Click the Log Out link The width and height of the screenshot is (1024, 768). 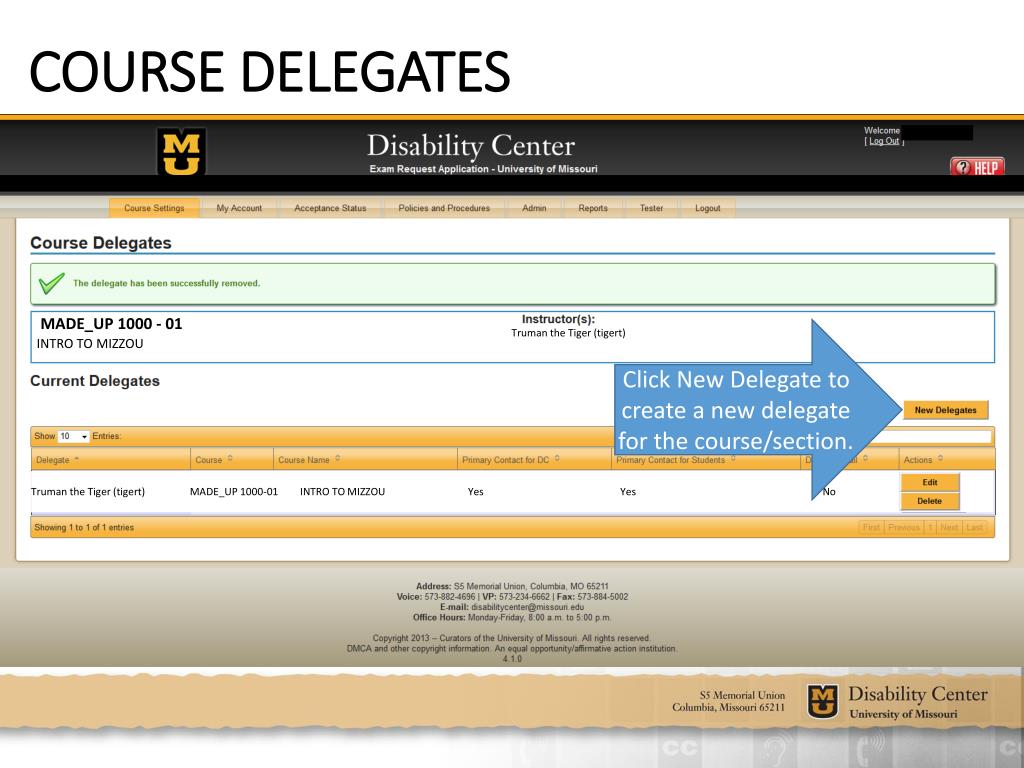tap(884, 141)
